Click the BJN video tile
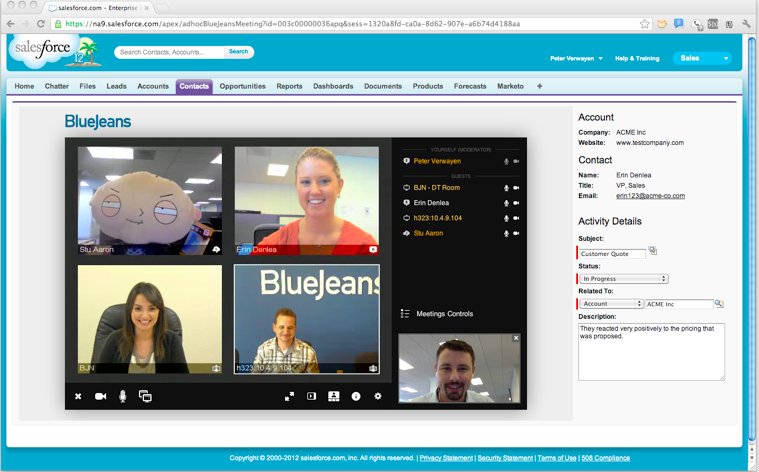This screenshot has height=472, width=759. coord(150,319)
